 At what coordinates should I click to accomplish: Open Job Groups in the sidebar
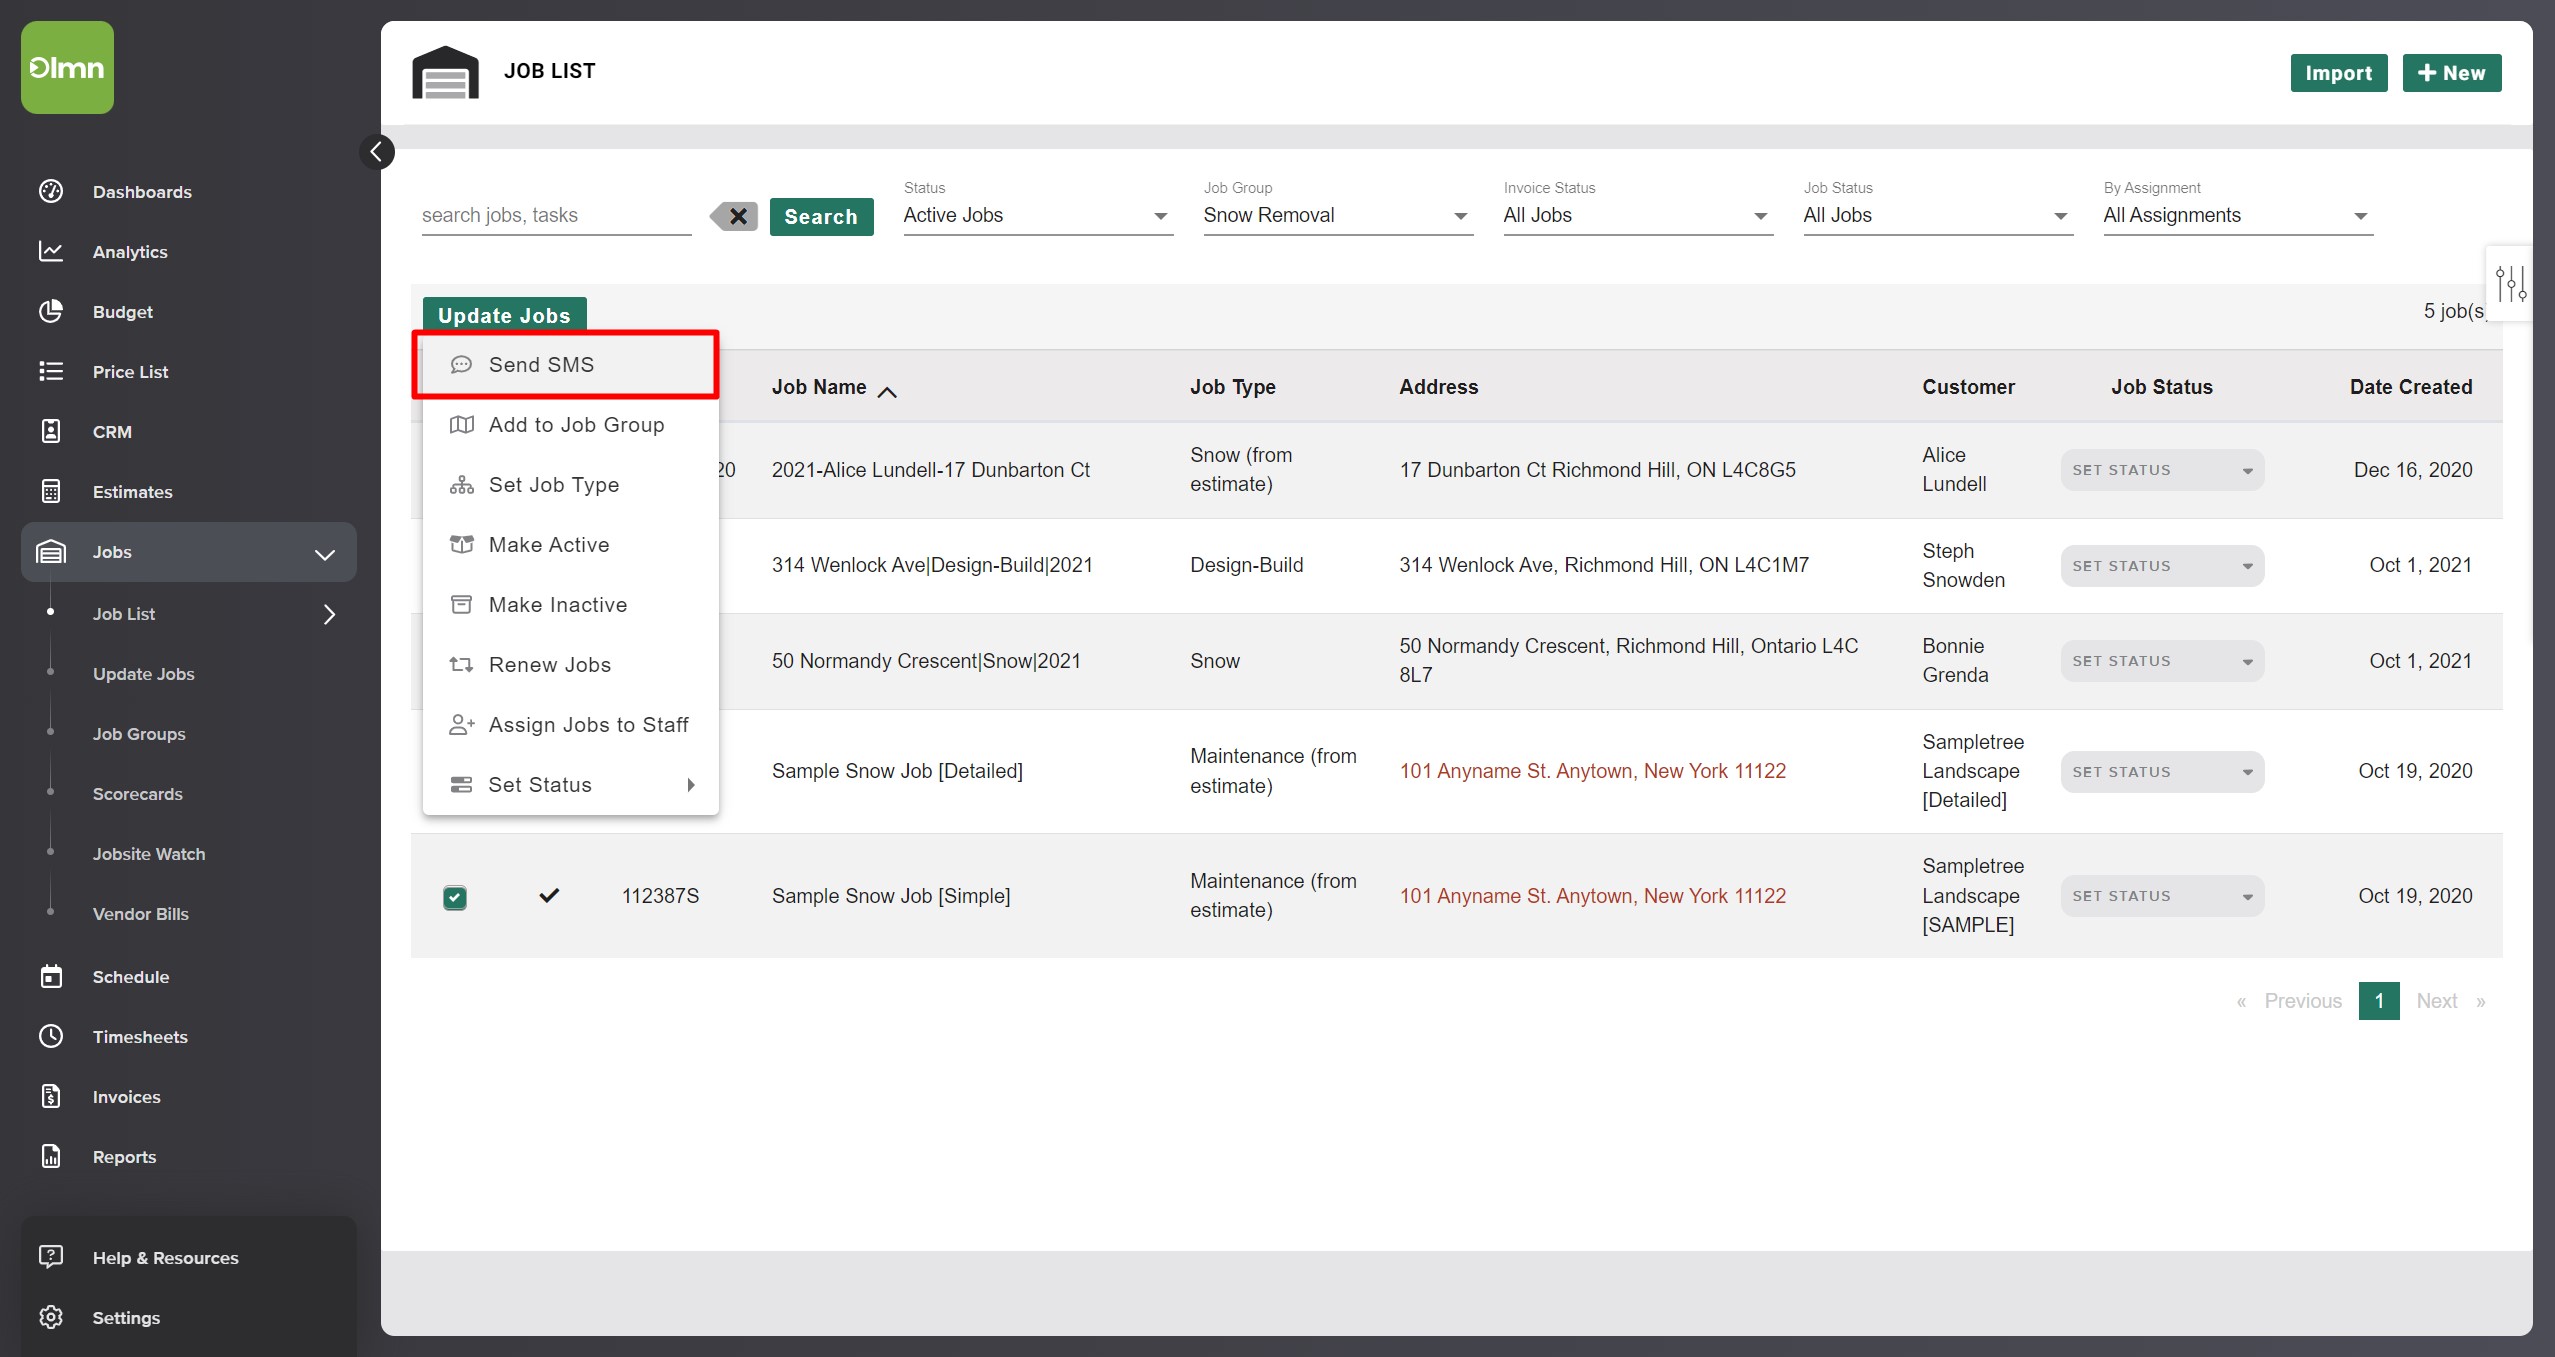pos(139,734)
